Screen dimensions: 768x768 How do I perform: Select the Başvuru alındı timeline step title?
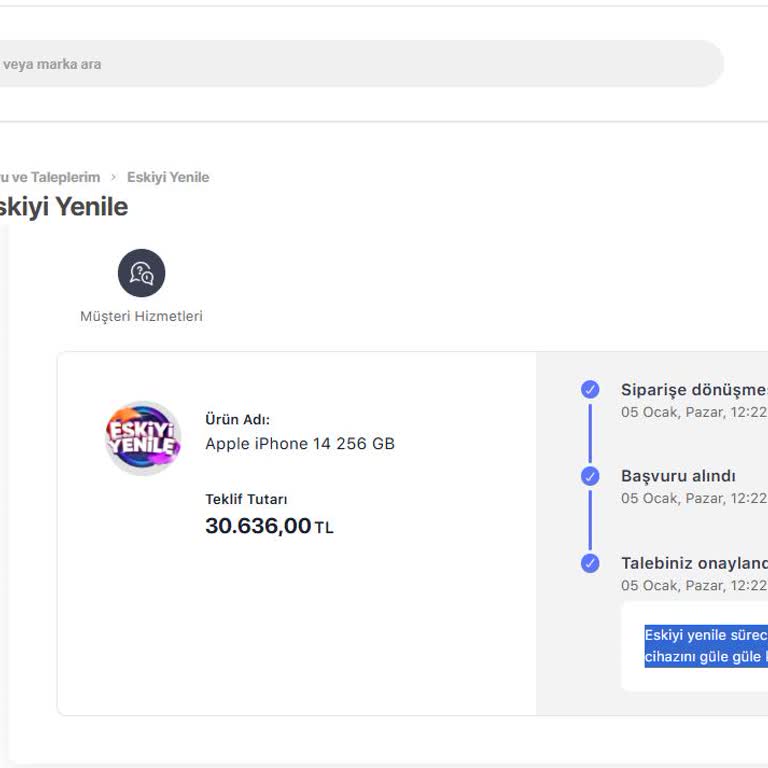tap(678, 476)
